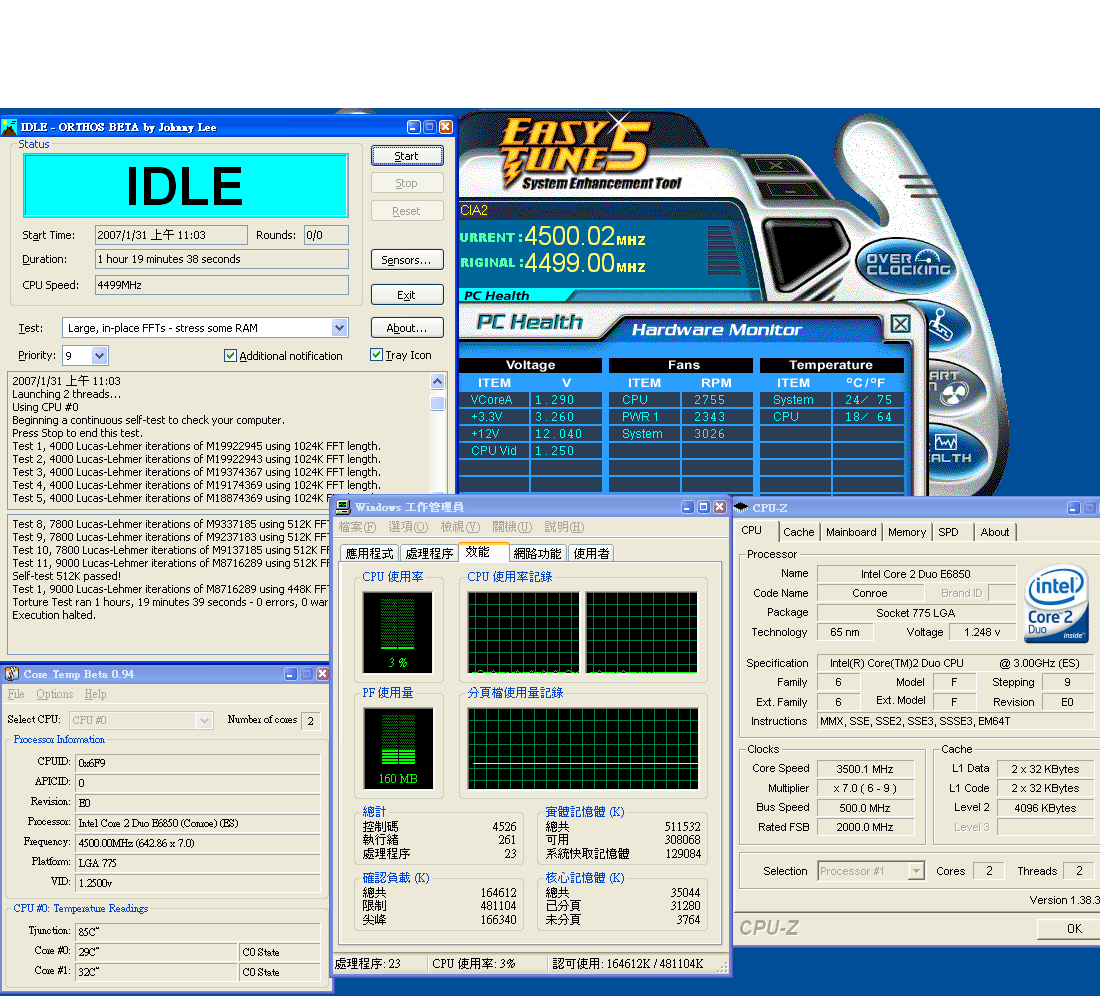1100x996 pixels.
Task: Open Task Manager 檔案 menu
Action: coord(357,527)
